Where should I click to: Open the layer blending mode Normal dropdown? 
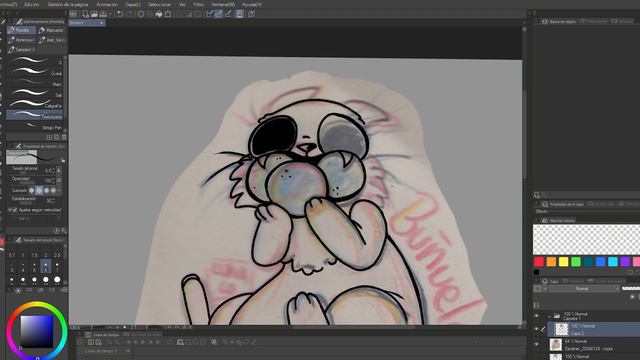(584, 289)
